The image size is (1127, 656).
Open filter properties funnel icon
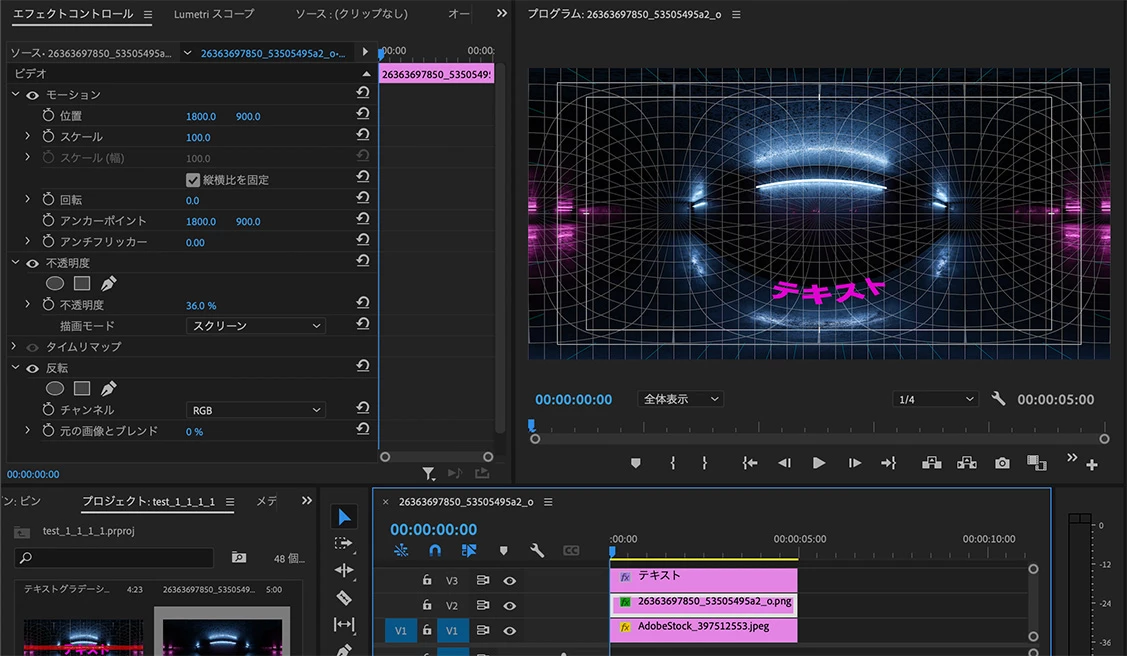click(x=428, y=473)
